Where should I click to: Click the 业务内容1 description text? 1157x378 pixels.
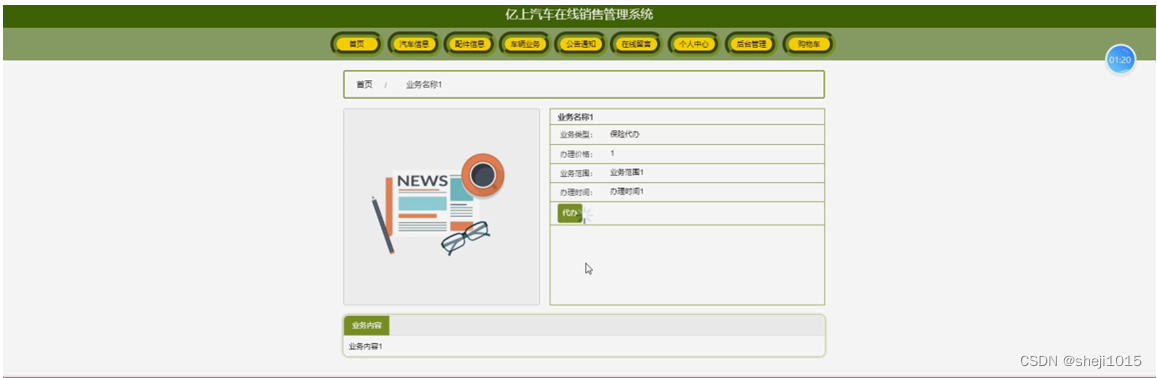tap(365, 346)
